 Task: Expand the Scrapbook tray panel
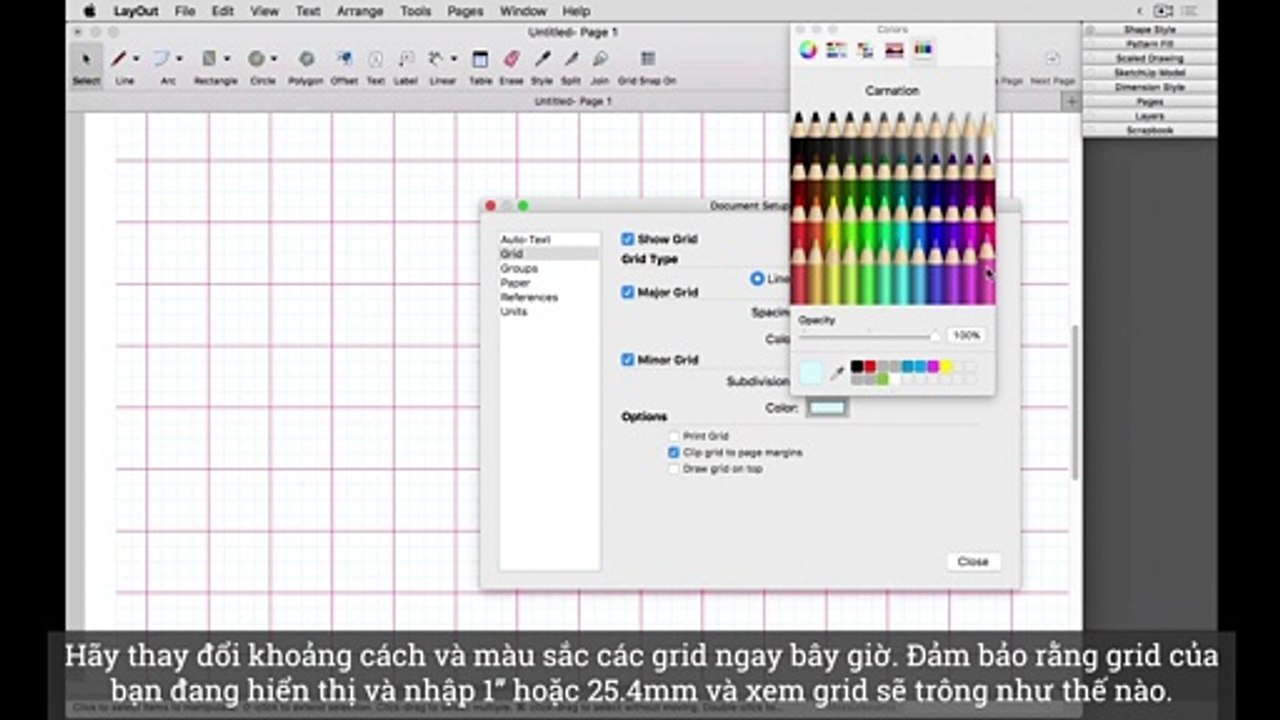click(x=1150, y=131)
